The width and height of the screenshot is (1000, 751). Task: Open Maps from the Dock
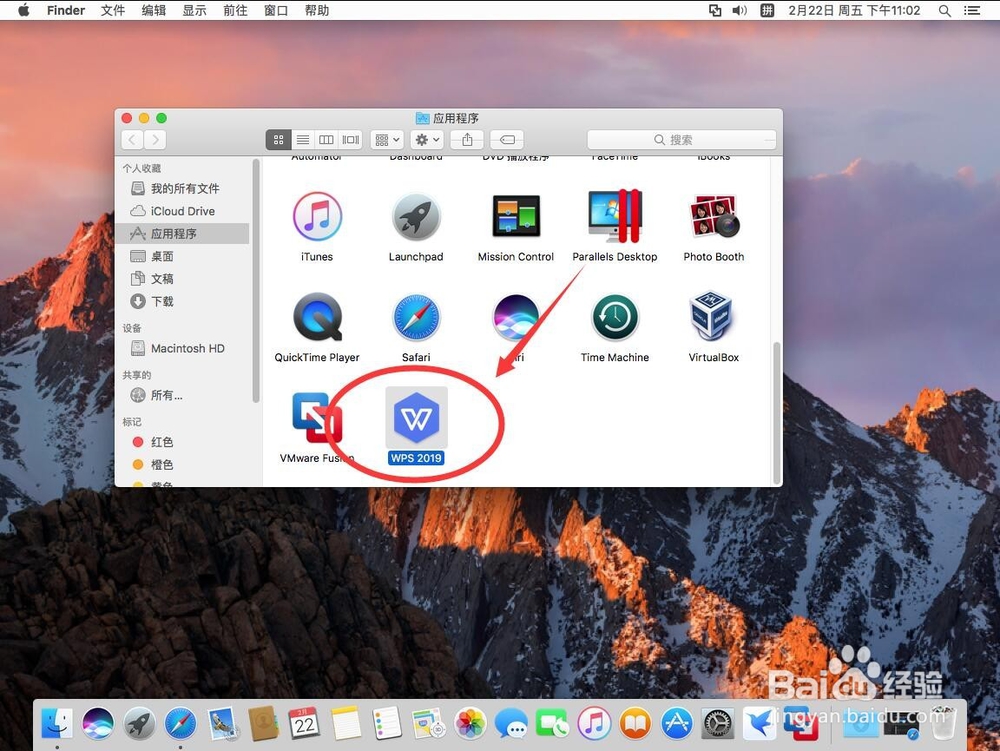click(x=428, y=724)
